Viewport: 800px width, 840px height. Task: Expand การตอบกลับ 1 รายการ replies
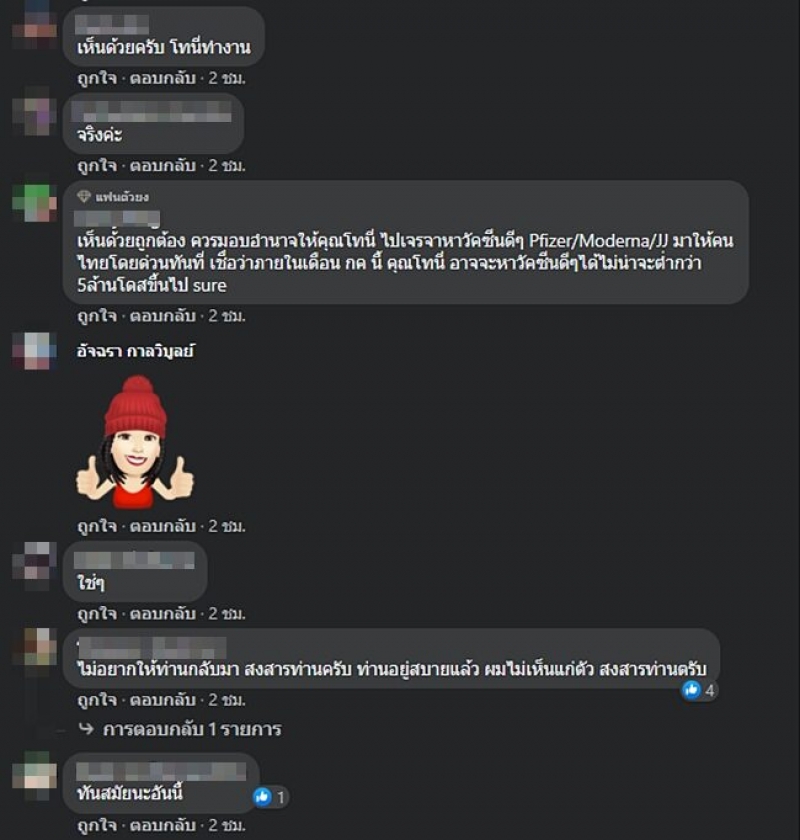[x=192, y=729]
